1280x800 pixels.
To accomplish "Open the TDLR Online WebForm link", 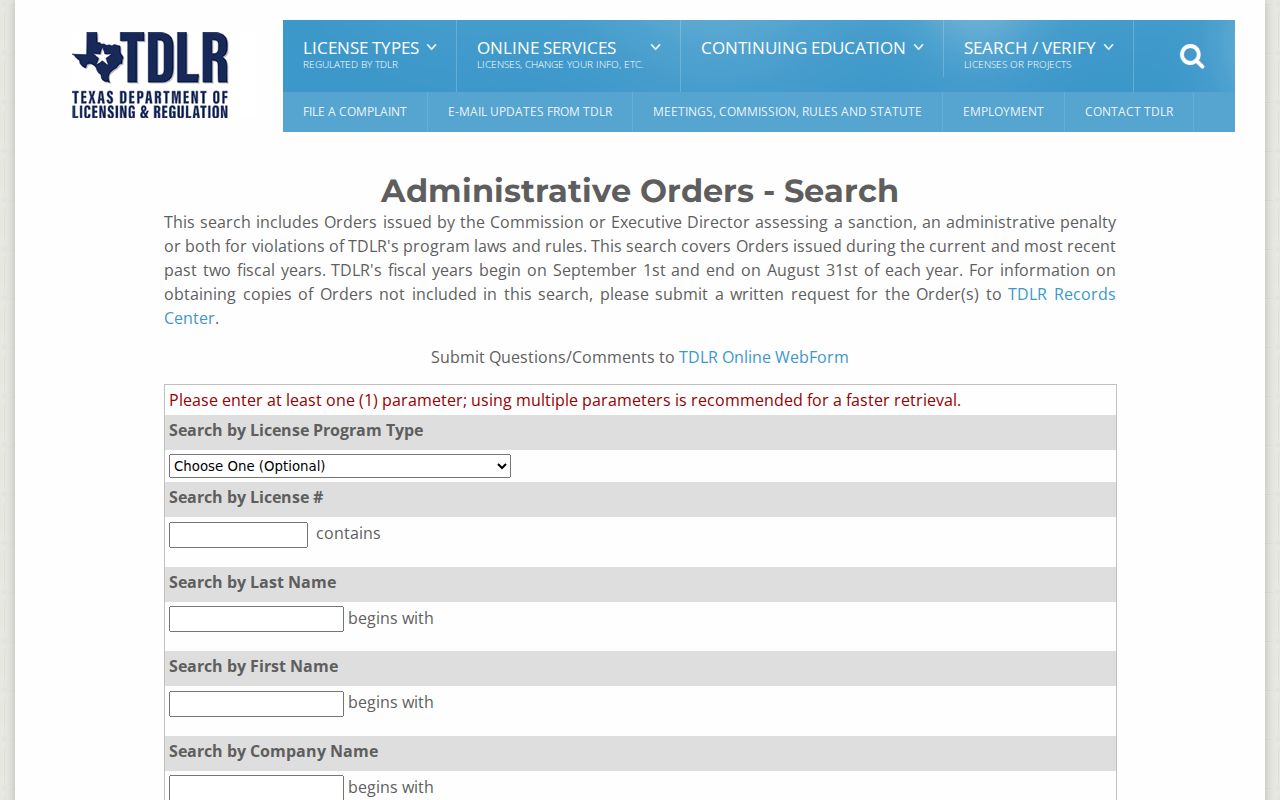I will [x=764, y=357].
